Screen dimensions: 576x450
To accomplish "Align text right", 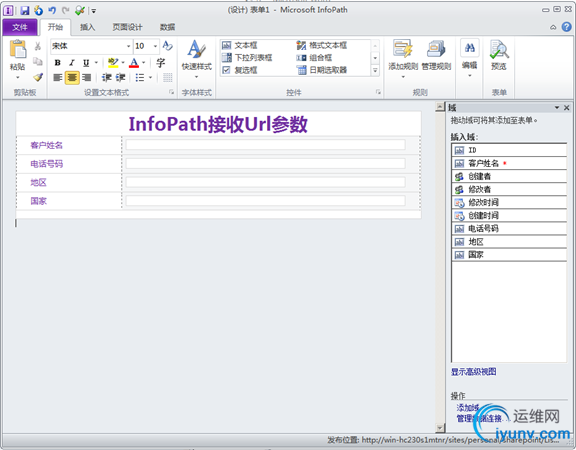I will [x=86, y=78].
